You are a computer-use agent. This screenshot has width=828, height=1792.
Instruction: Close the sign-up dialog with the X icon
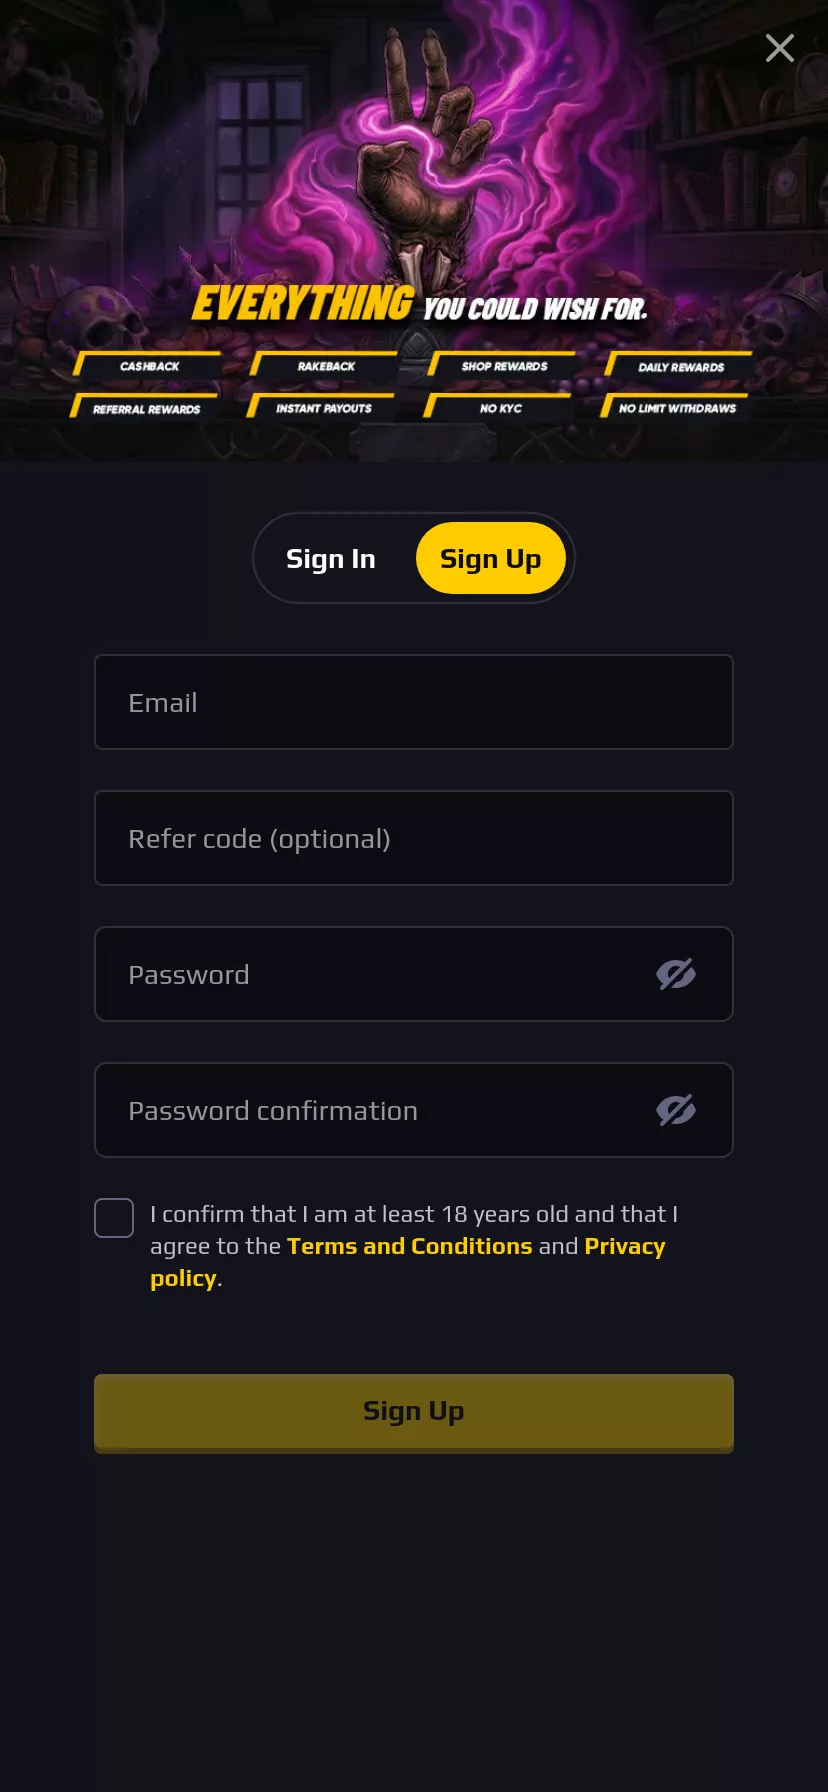coord(780,48)
